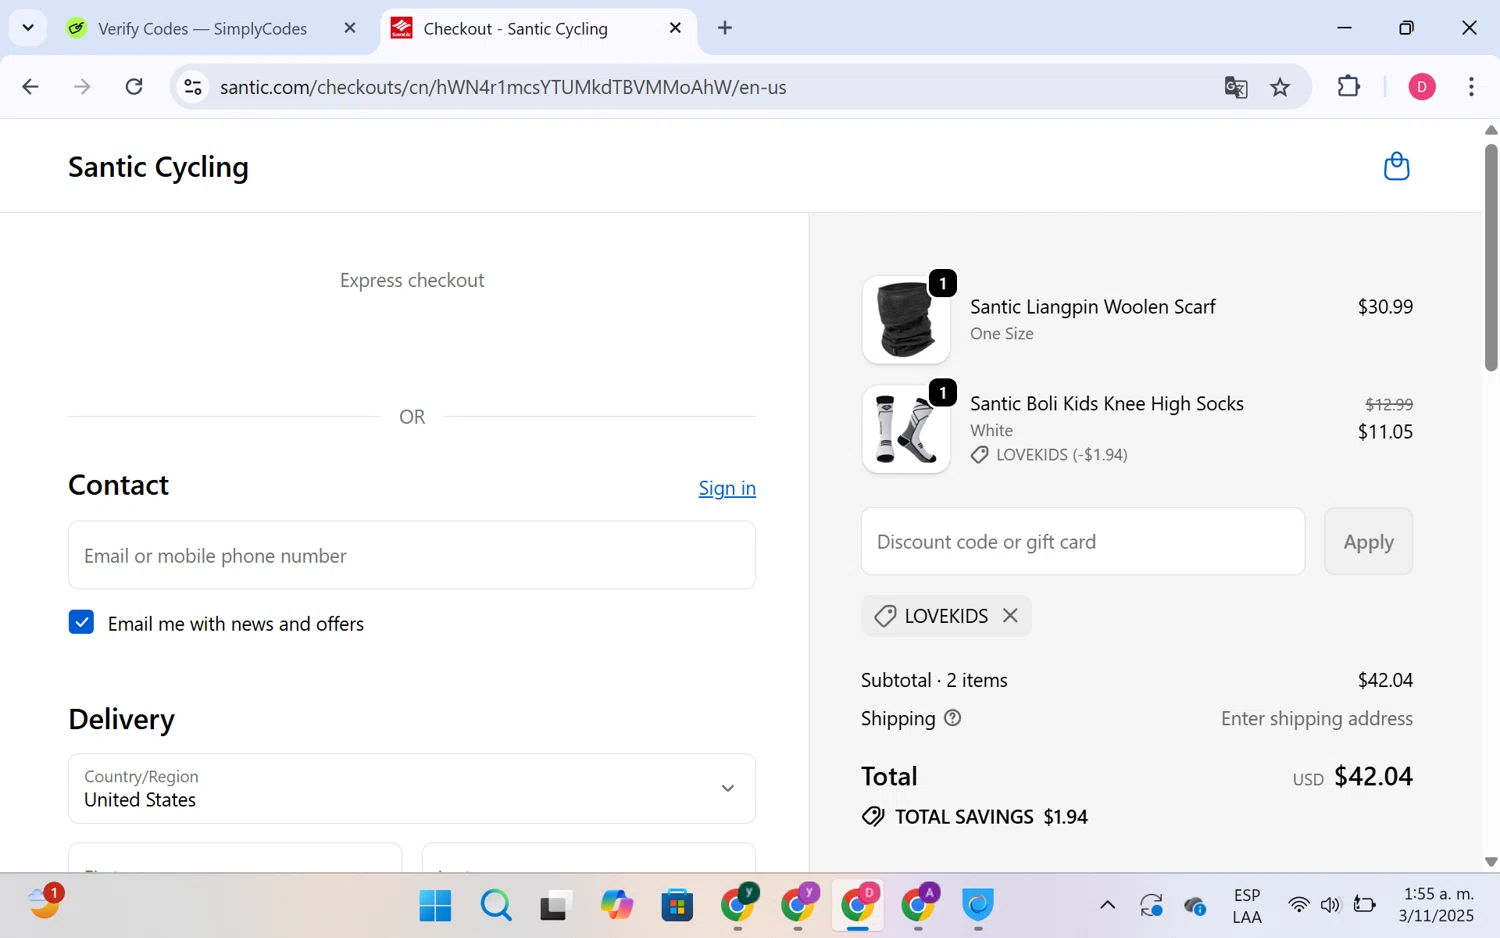Remove the LOVEKIDS discount code
This screenshot has height=938, width=1500.
pyautogui.click(x=1010, y=616)
